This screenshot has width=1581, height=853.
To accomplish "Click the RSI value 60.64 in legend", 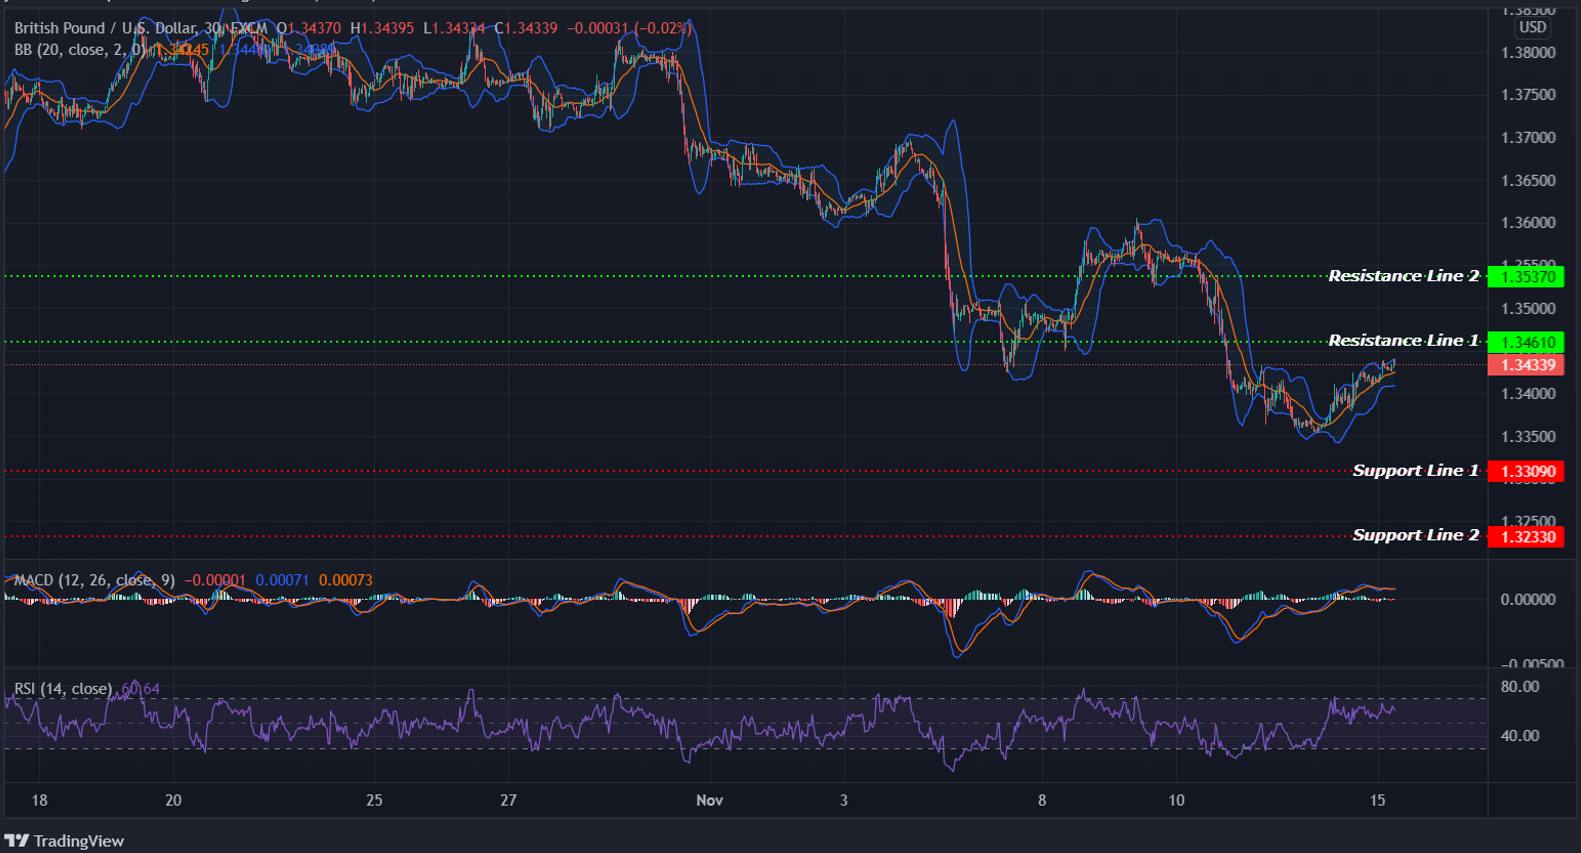I will pyautogui.click(x=141, y=689).
